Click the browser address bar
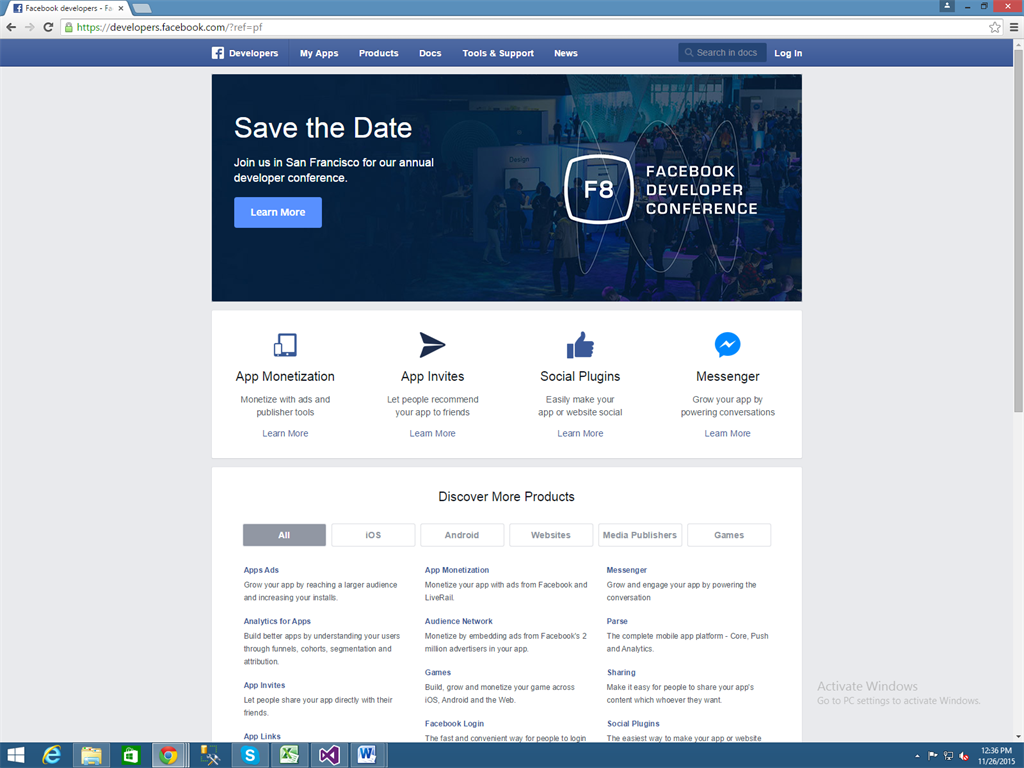This screenshot has height=768, width=1024. point(532,27)
